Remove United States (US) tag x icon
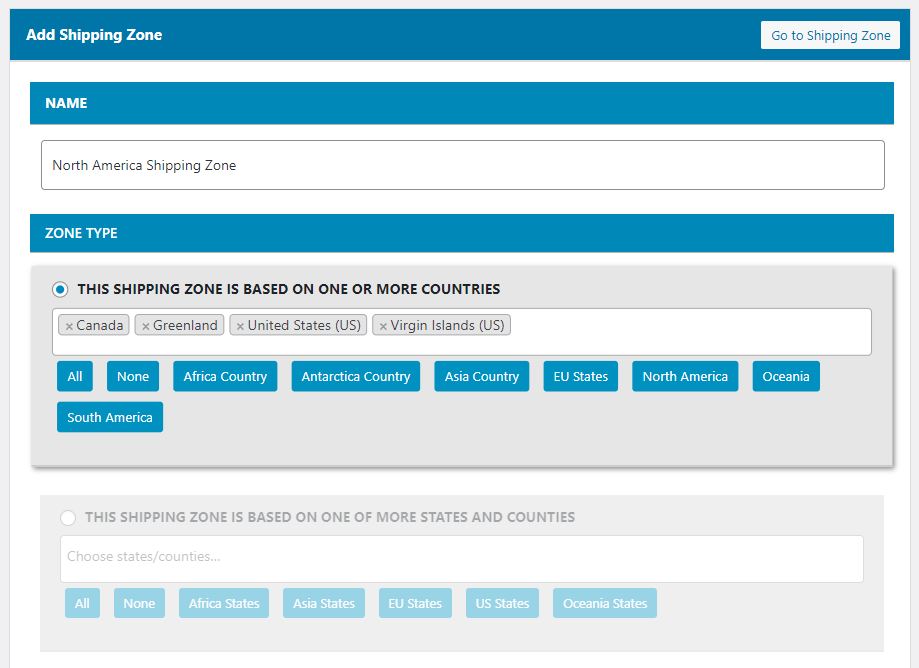This screenshot has height=668, width=919. (x=240, y=326)
